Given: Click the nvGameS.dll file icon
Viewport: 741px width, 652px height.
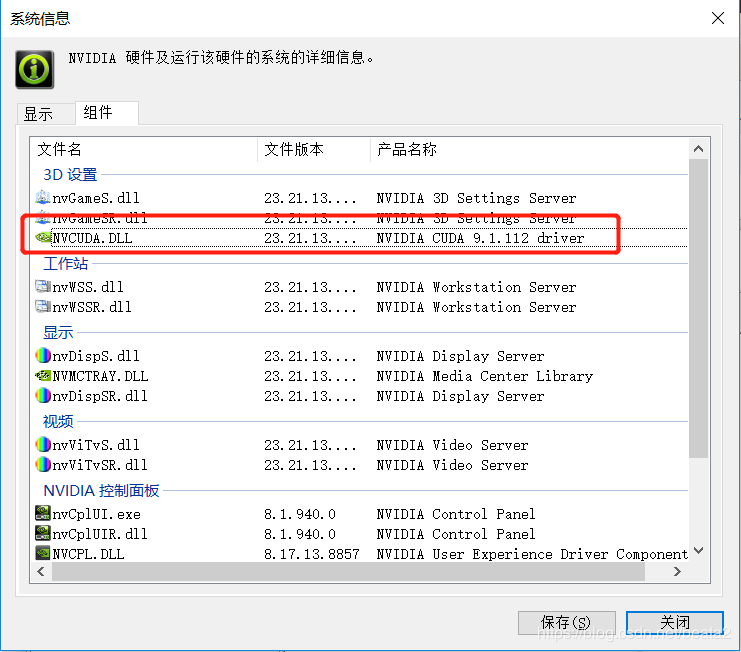Looking at the screenshot, I should point(43,197).
